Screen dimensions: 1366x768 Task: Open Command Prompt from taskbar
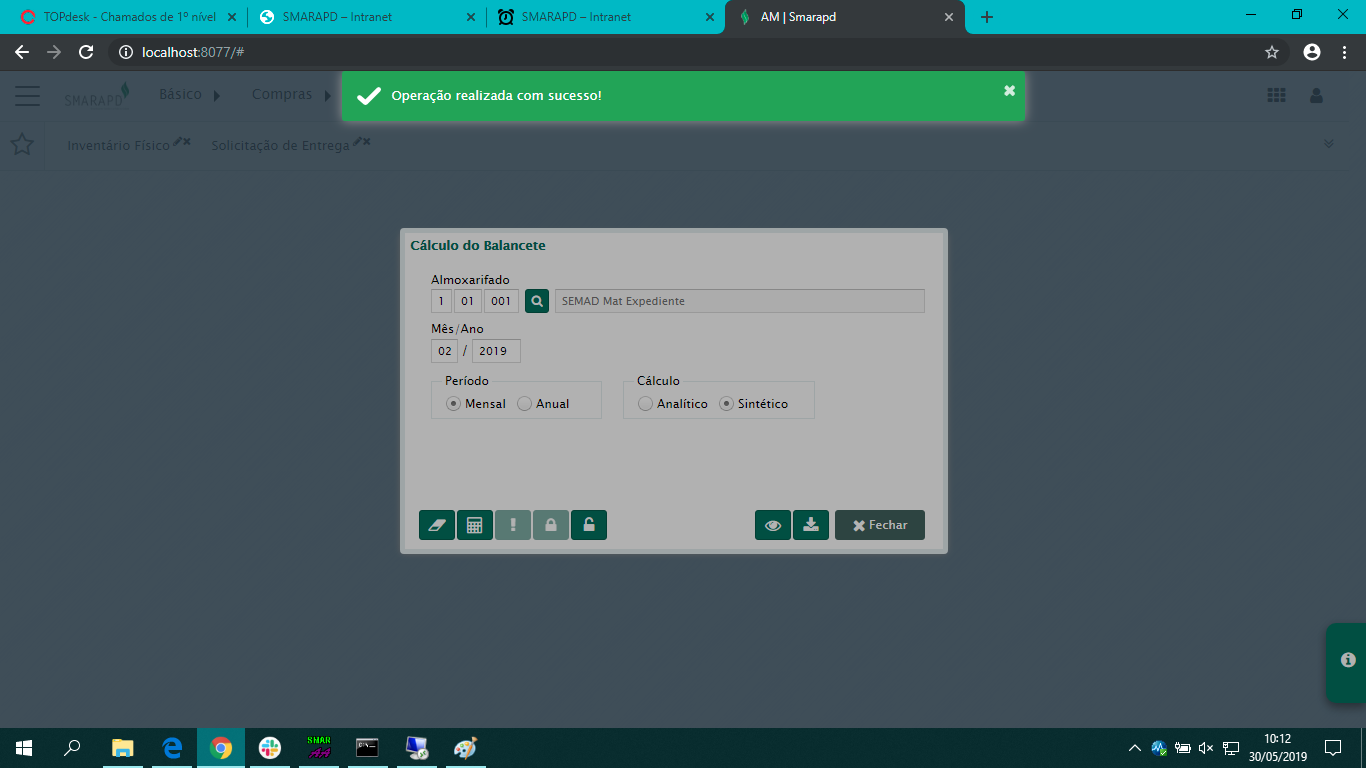368,748
